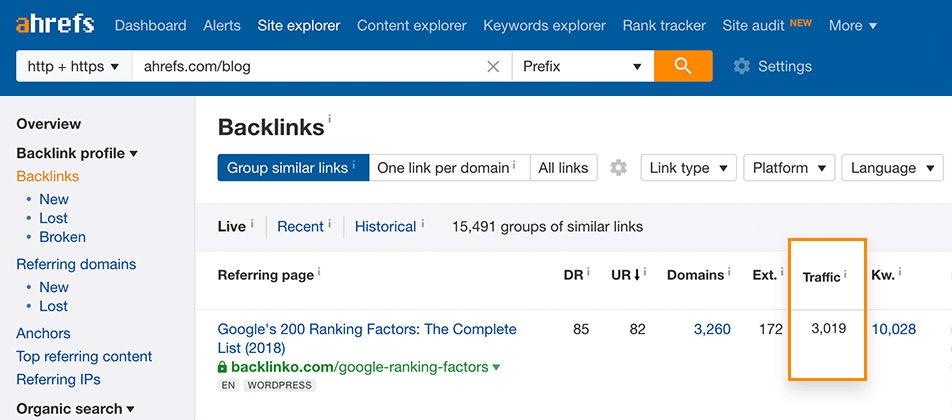Expand the green arrow after backlinko.com URL
The width and height of the screenshot is (952, 420).
(x=496, y=367)
